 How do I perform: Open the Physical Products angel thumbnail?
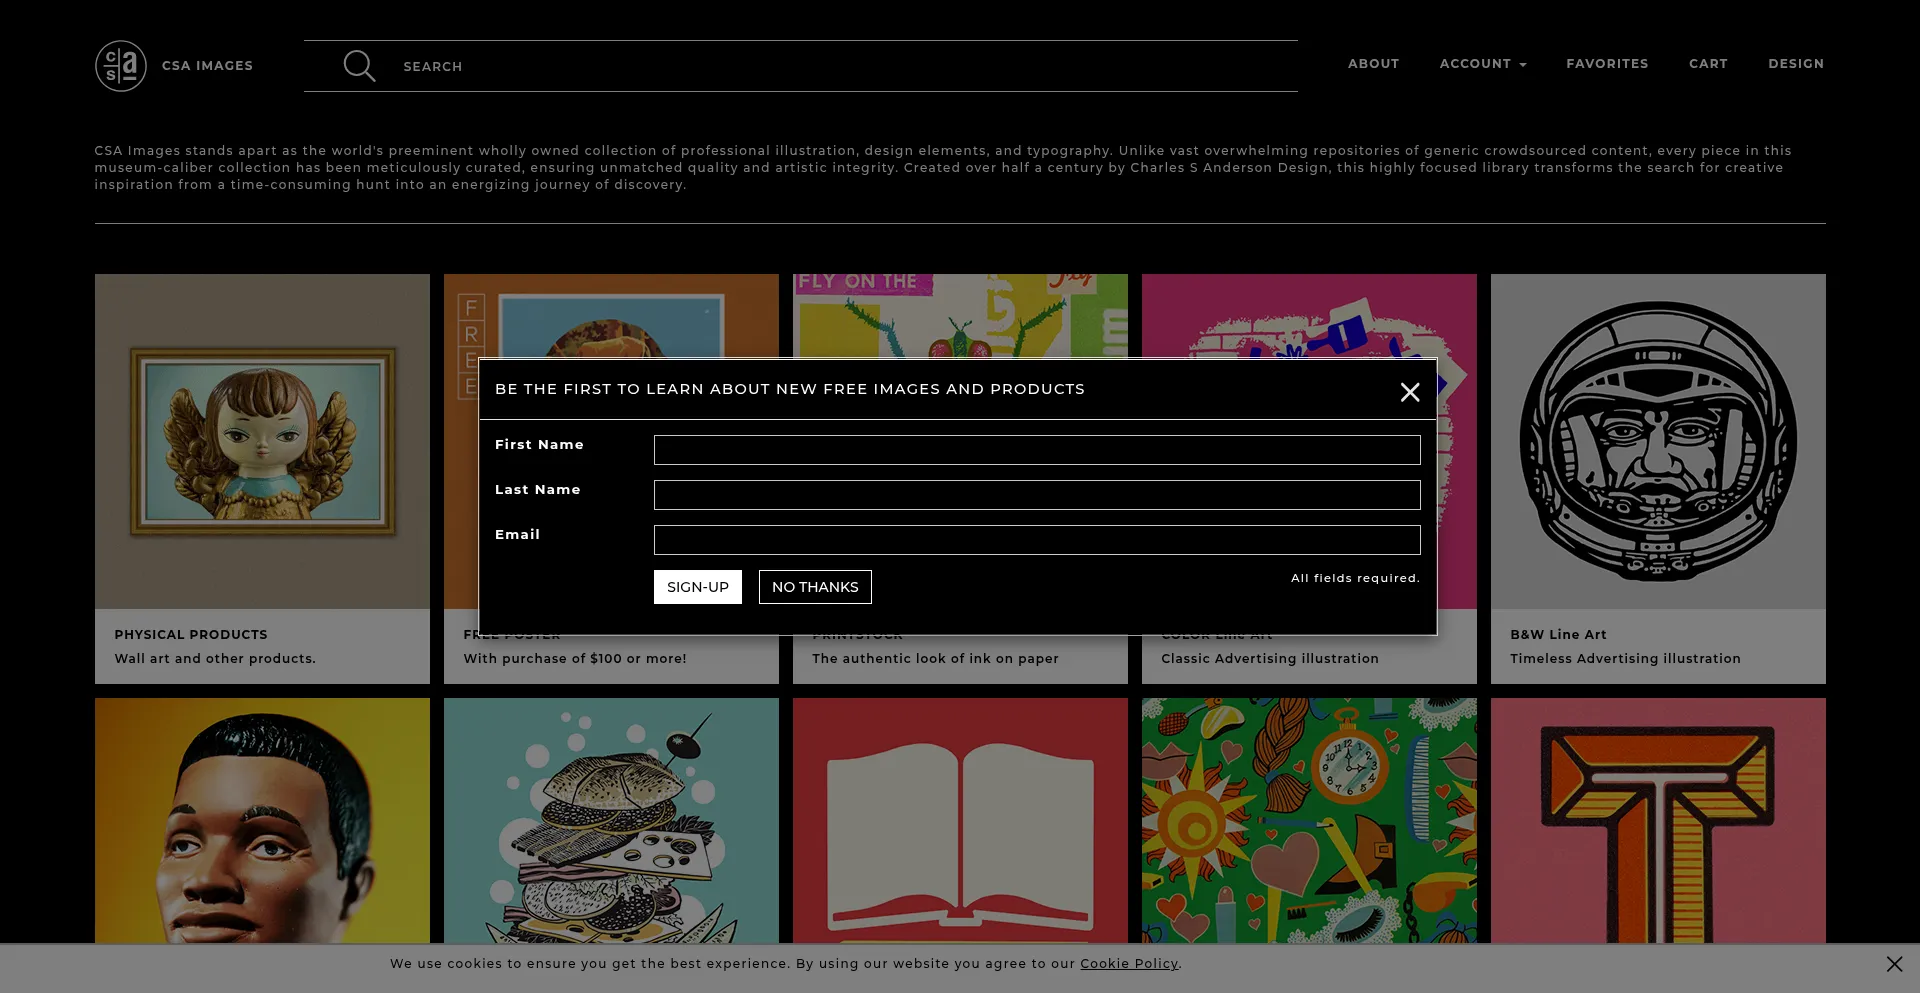(x=262, y=442)
